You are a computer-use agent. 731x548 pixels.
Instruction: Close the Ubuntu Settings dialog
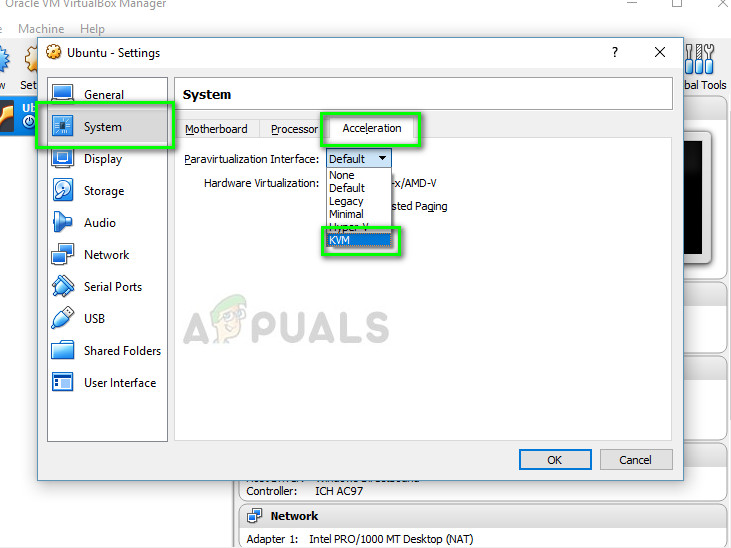[660, 52]
